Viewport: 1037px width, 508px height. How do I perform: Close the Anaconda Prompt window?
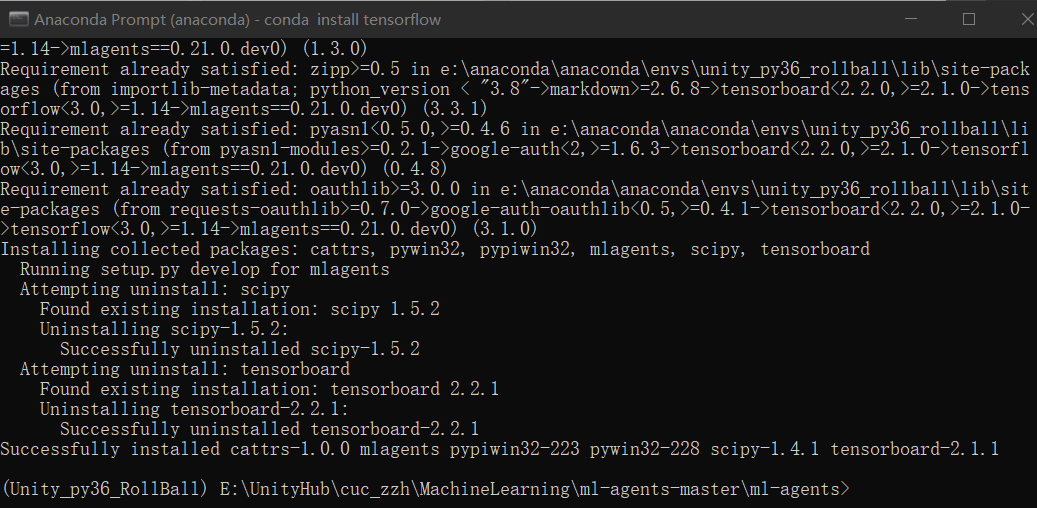point(1015,19)
